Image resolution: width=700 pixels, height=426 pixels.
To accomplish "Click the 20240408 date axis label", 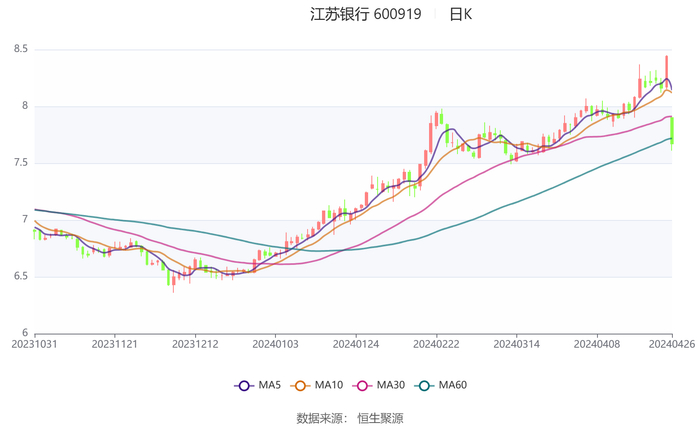I will (x=597, y=344).
